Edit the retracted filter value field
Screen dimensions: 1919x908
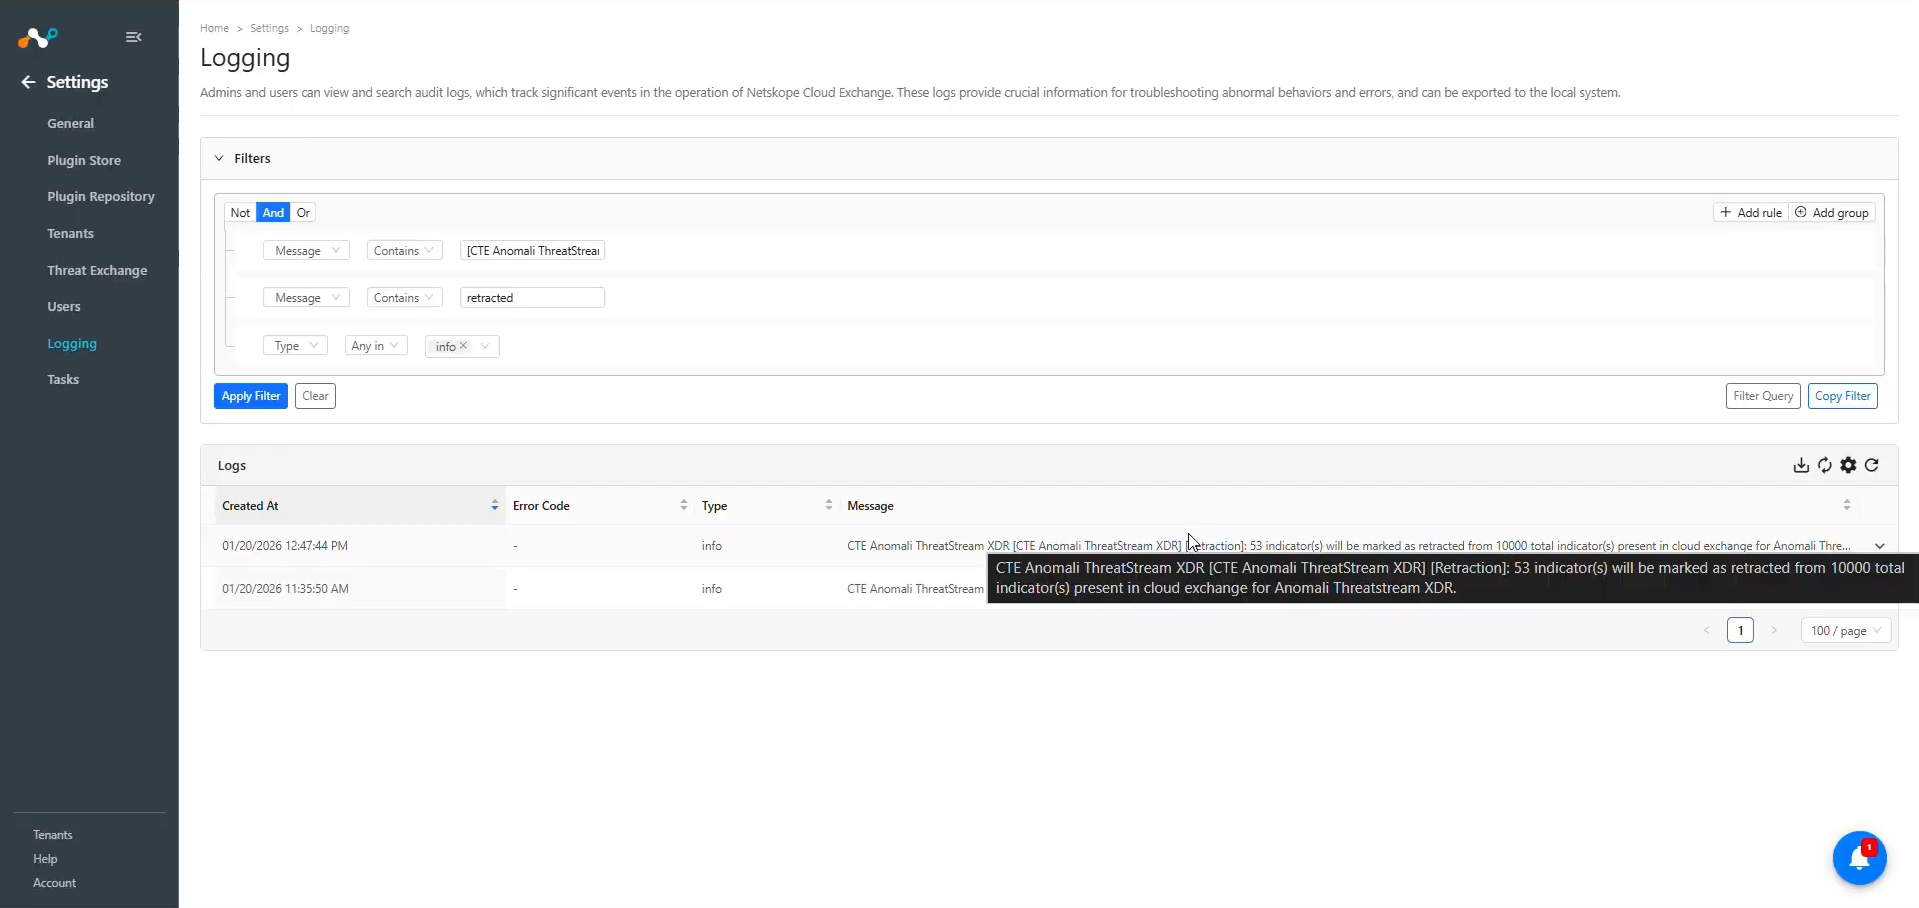(x=532, y=298)
